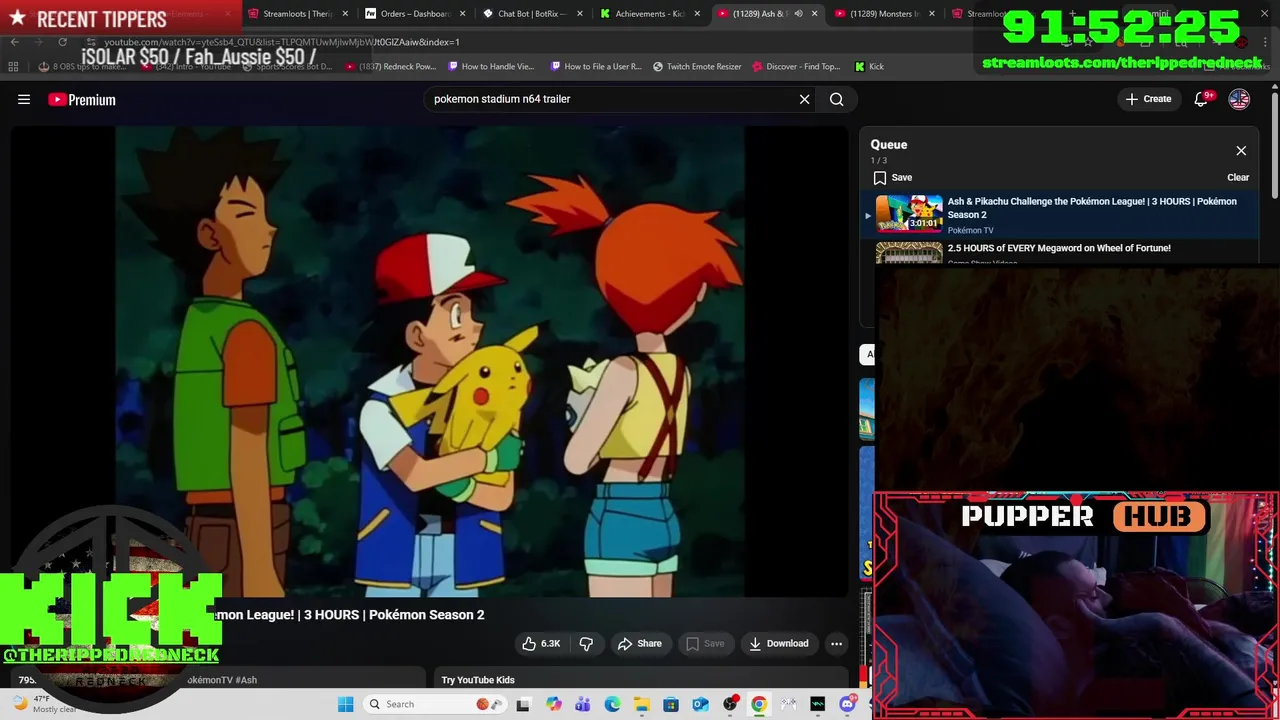
Task: Open the YouTube account avatar menu
Action: pyautogui.click(x=1239, y=99)
